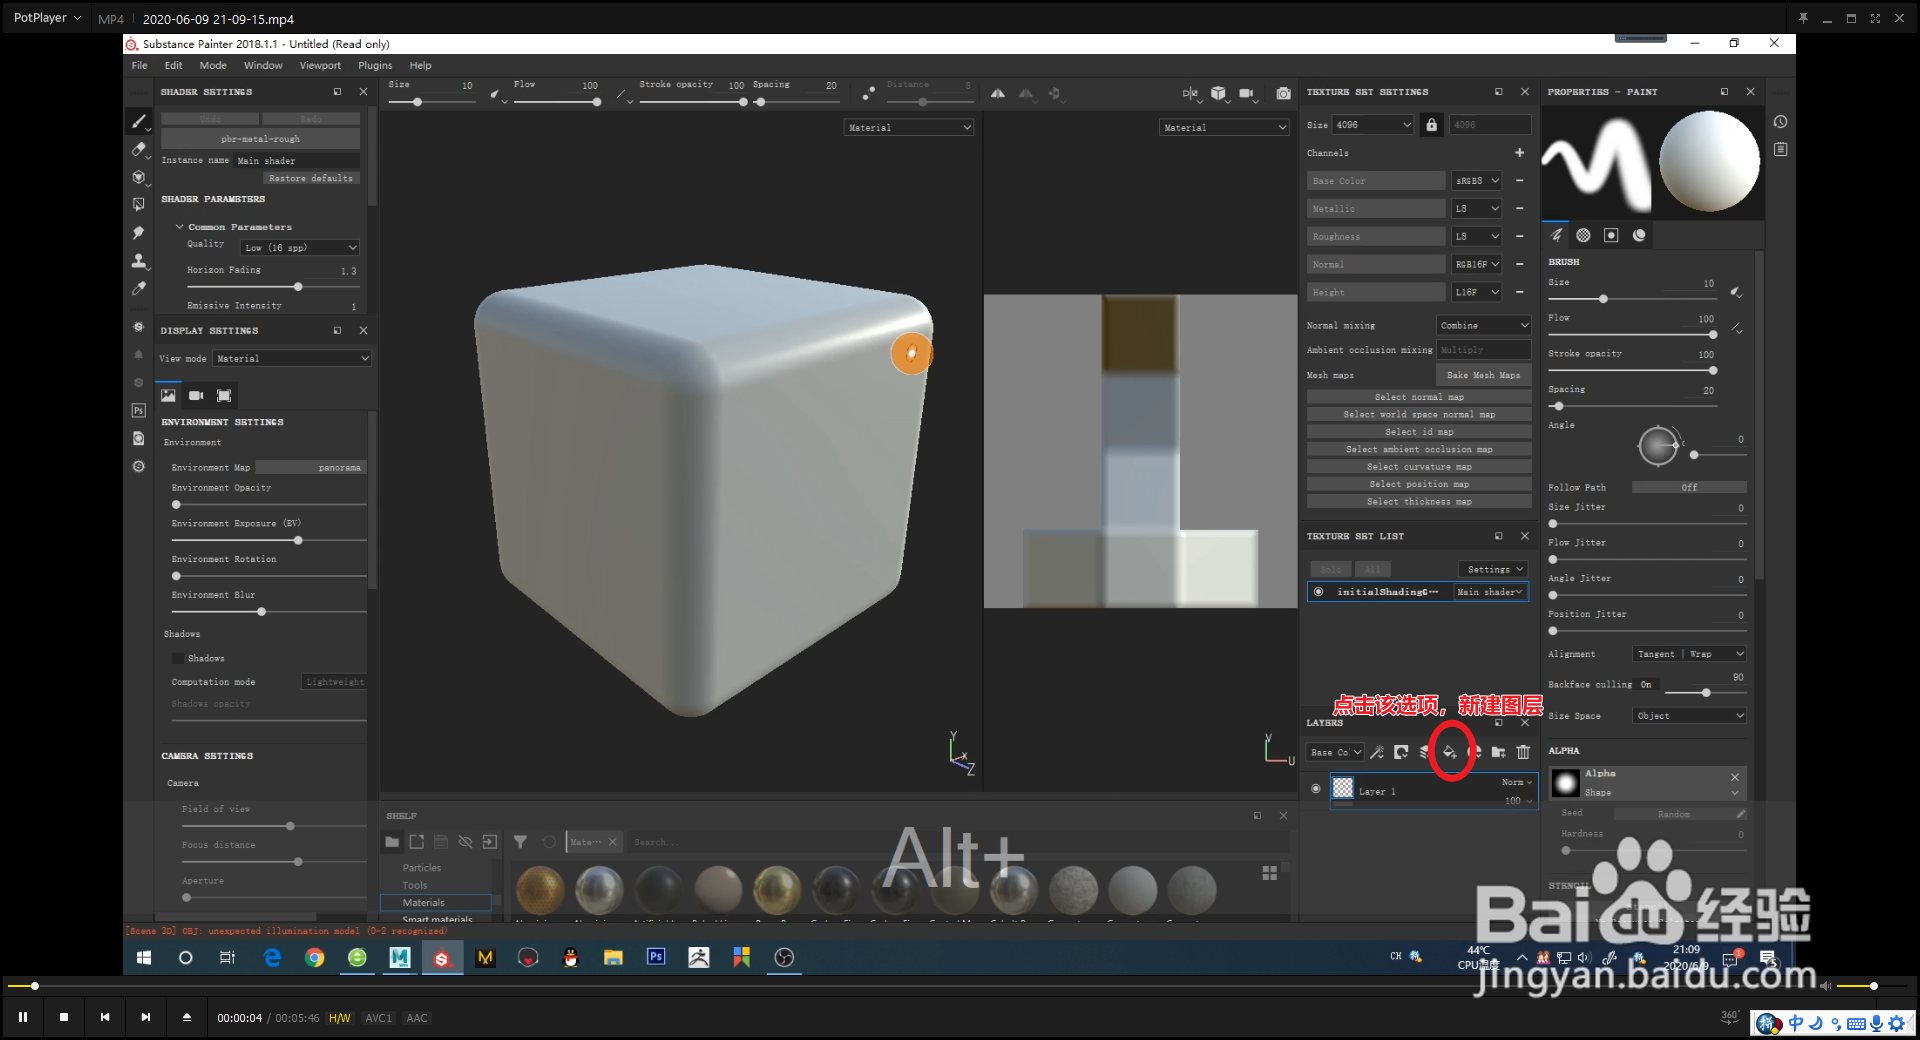
Task: Click Select normal map button
Action: (x=1419, y=397)
